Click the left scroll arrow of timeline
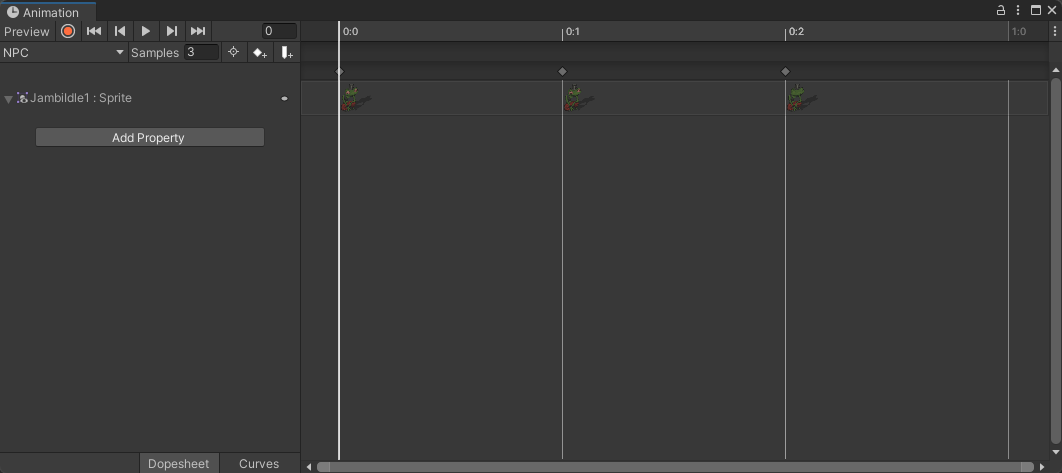Screen dimensions: 1062x473 coord(309,466)
